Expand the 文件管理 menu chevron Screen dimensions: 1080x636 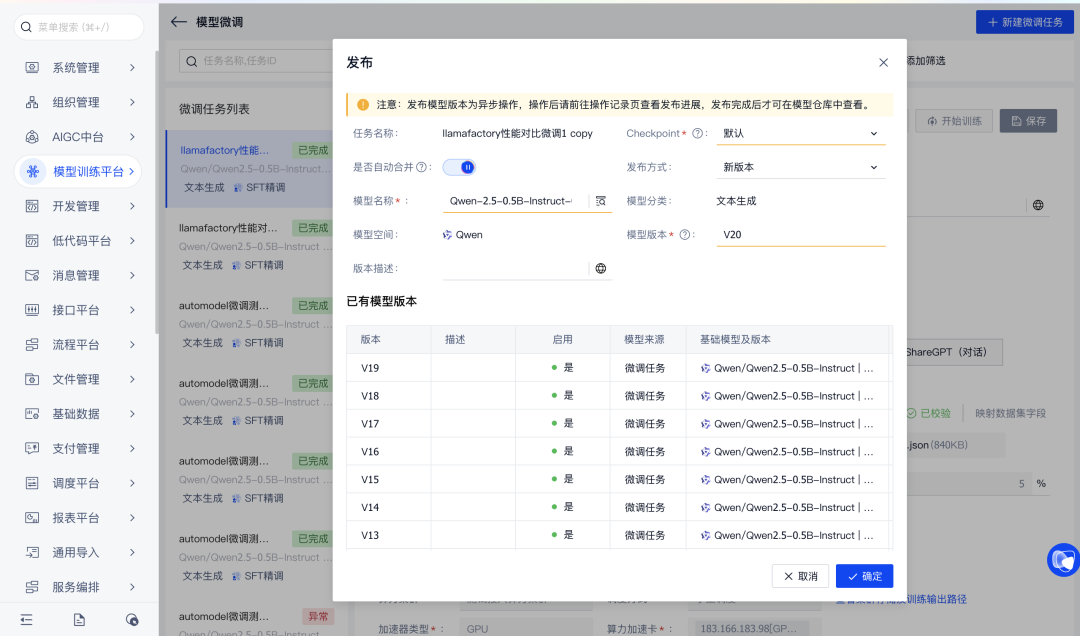pos(132,379)
